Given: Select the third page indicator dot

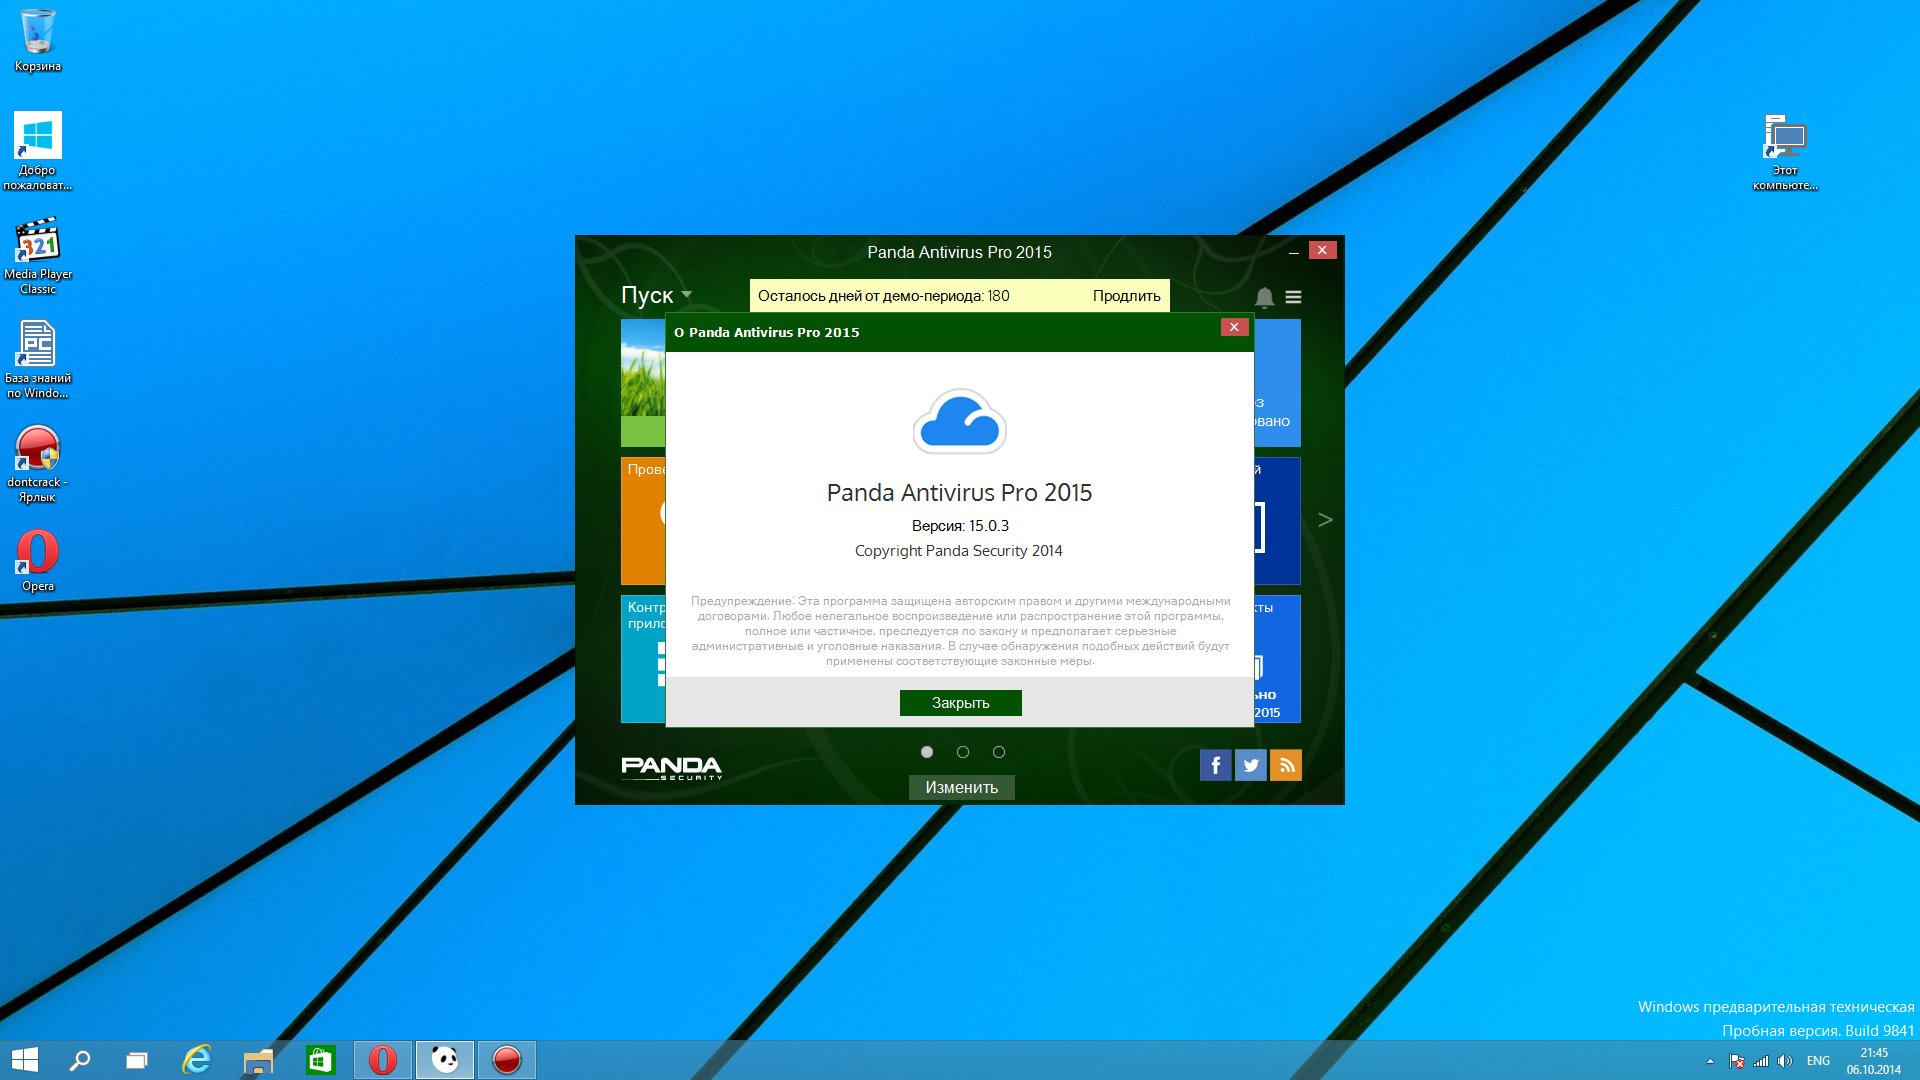Looking at the screenshot, I should click(x=999, y=752).
